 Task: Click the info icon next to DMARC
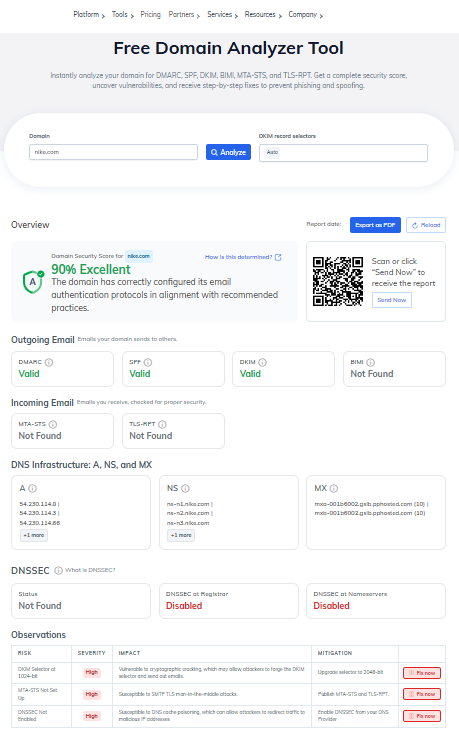(49, 362)
